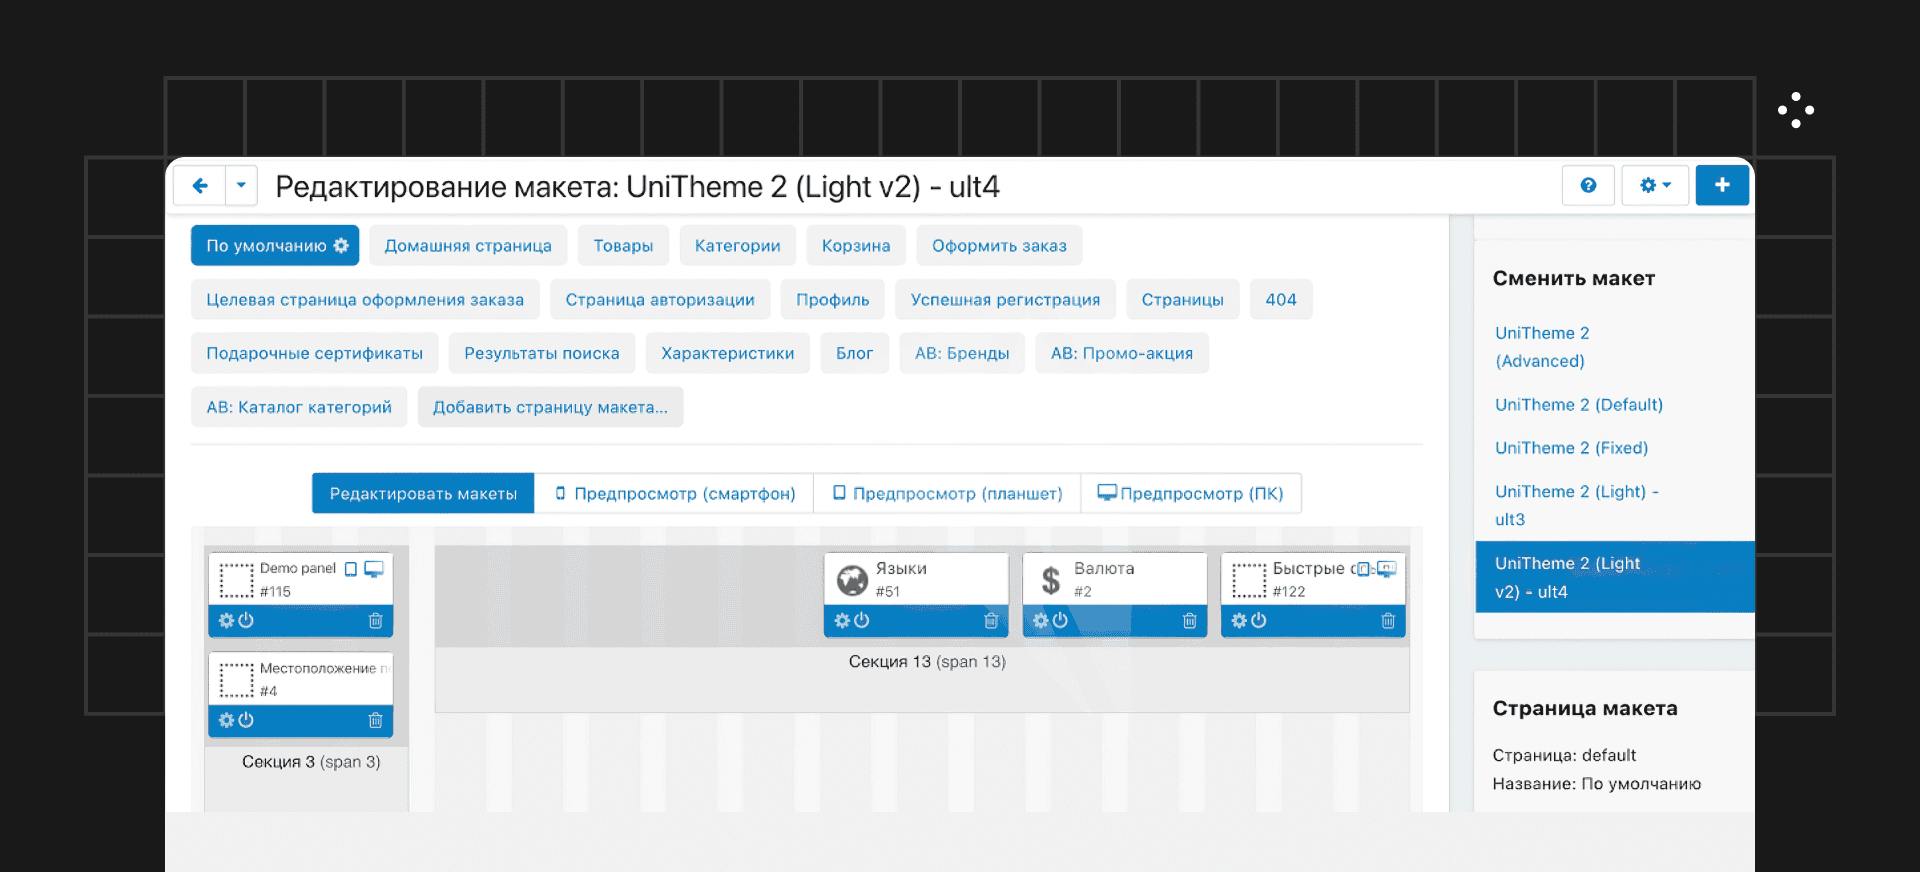Viewport: 1920px width, 872px height.
Task: Open Предпросмотр (планшет) preview
Action: coord(948,493)
